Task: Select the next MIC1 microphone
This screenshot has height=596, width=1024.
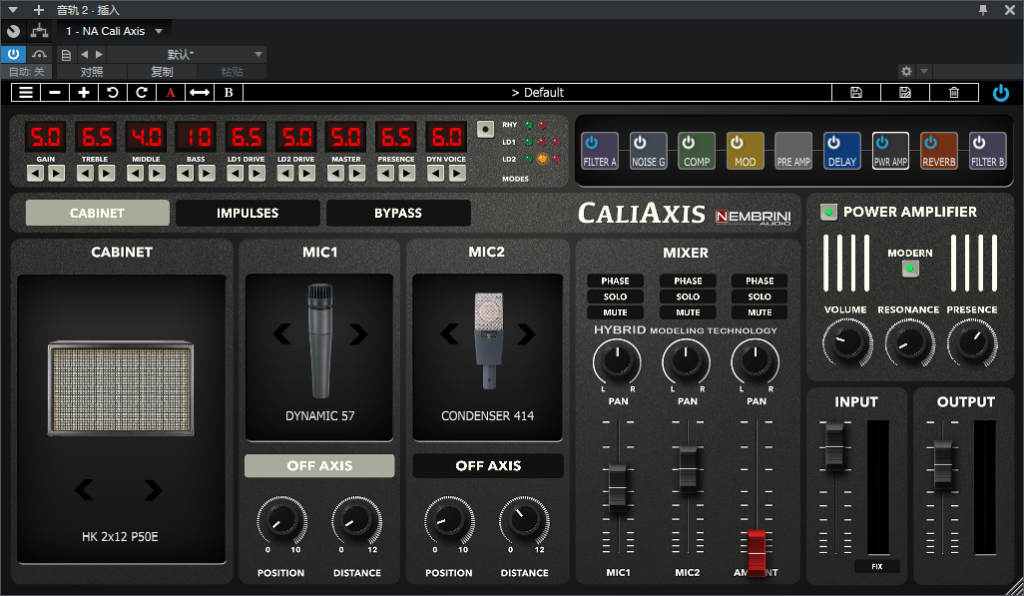Action: (x=359, y=334)
